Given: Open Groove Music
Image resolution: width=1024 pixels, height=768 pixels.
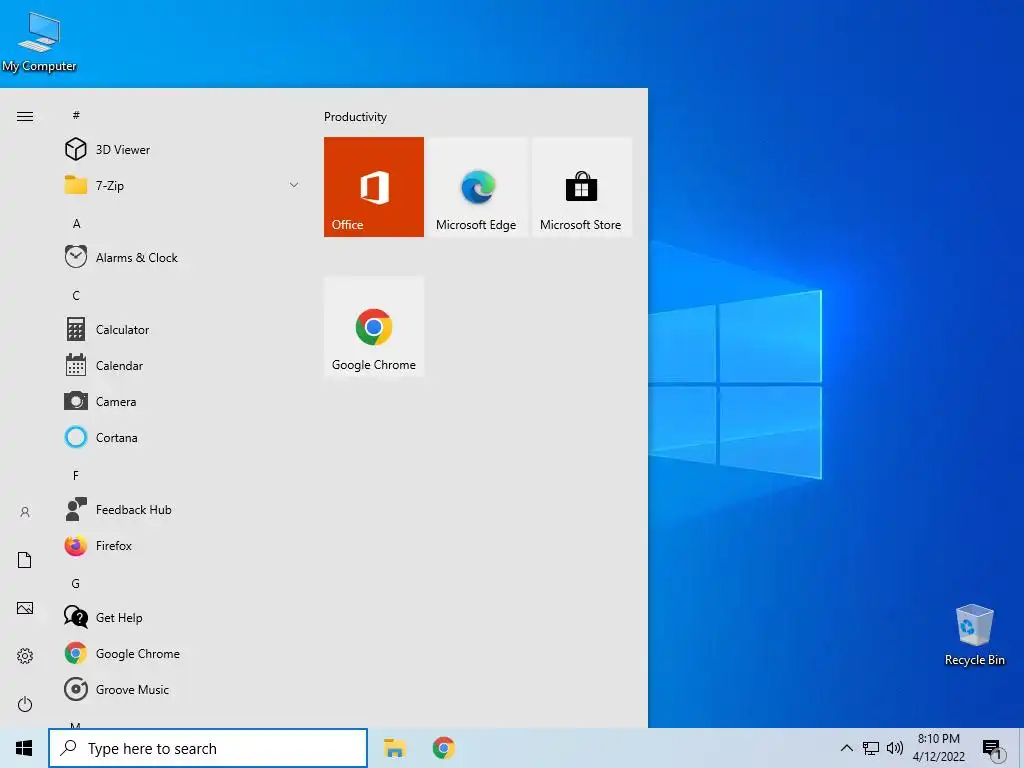Looking at the screenshot, I should coord(180,688).
